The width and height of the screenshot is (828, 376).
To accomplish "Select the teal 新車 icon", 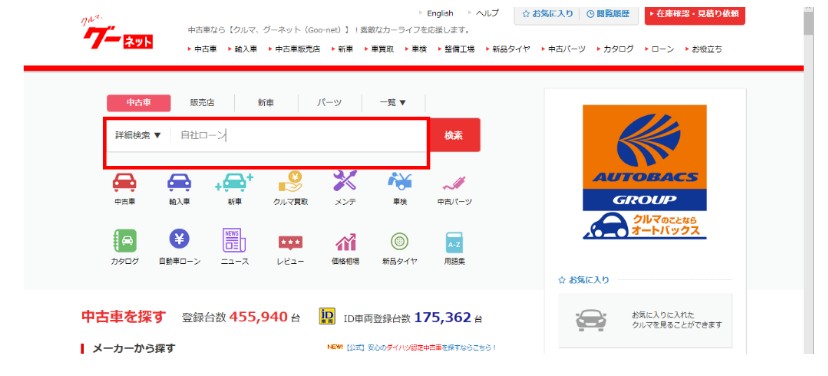I will [234, 183].
